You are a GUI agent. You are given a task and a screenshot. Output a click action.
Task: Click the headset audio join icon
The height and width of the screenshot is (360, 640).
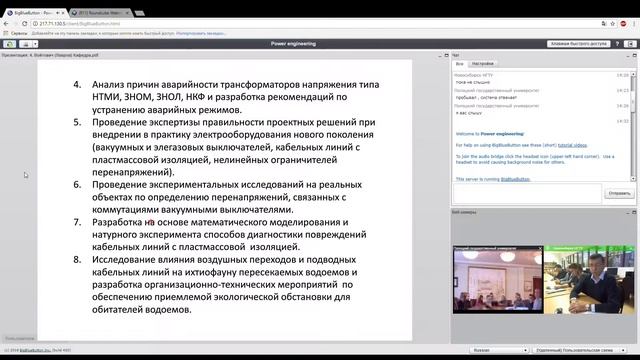coord(10,44)
